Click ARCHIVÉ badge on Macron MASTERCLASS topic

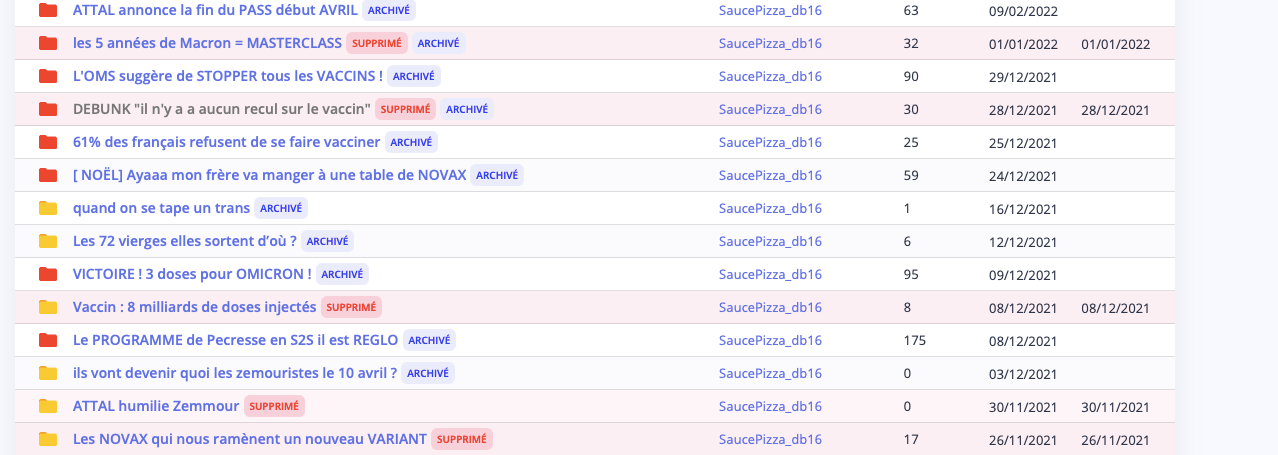(x=438, y=43)
